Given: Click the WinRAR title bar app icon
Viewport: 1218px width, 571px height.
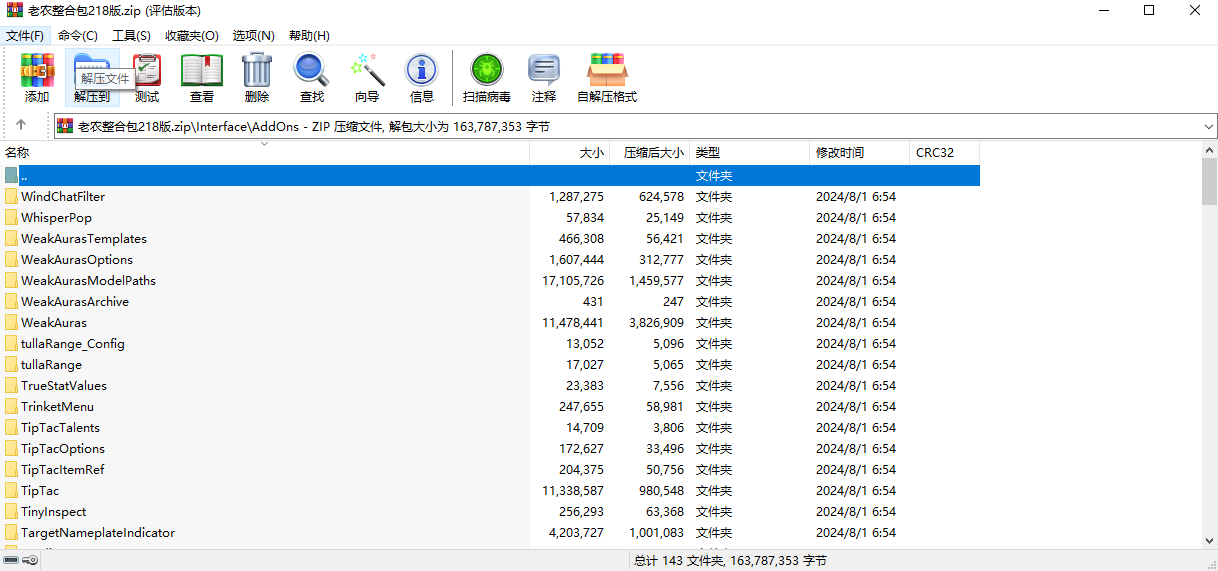Looking at the screenshot, I should tap(14, 10).
